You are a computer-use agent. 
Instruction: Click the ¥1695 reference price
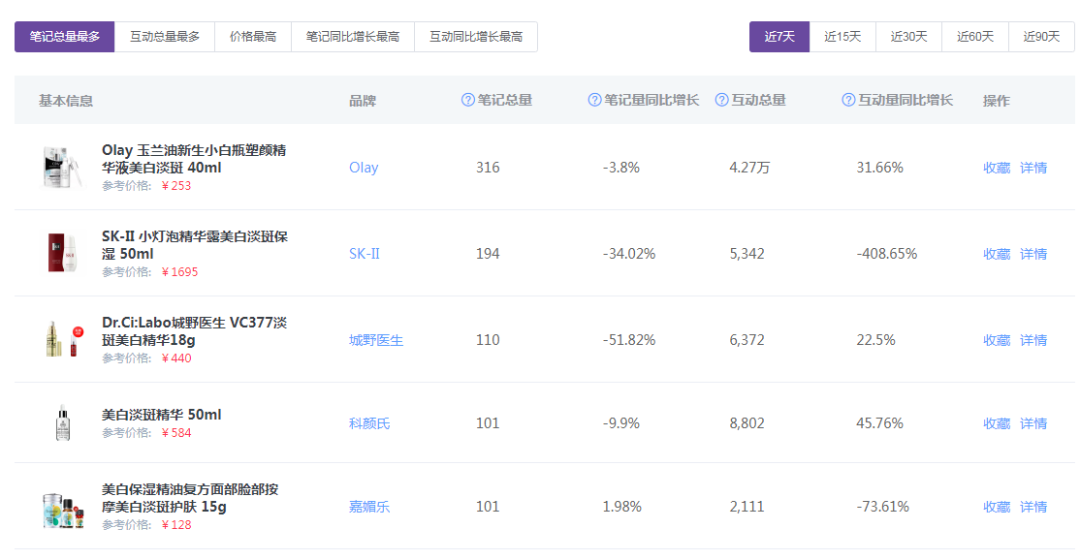[180, 272]
